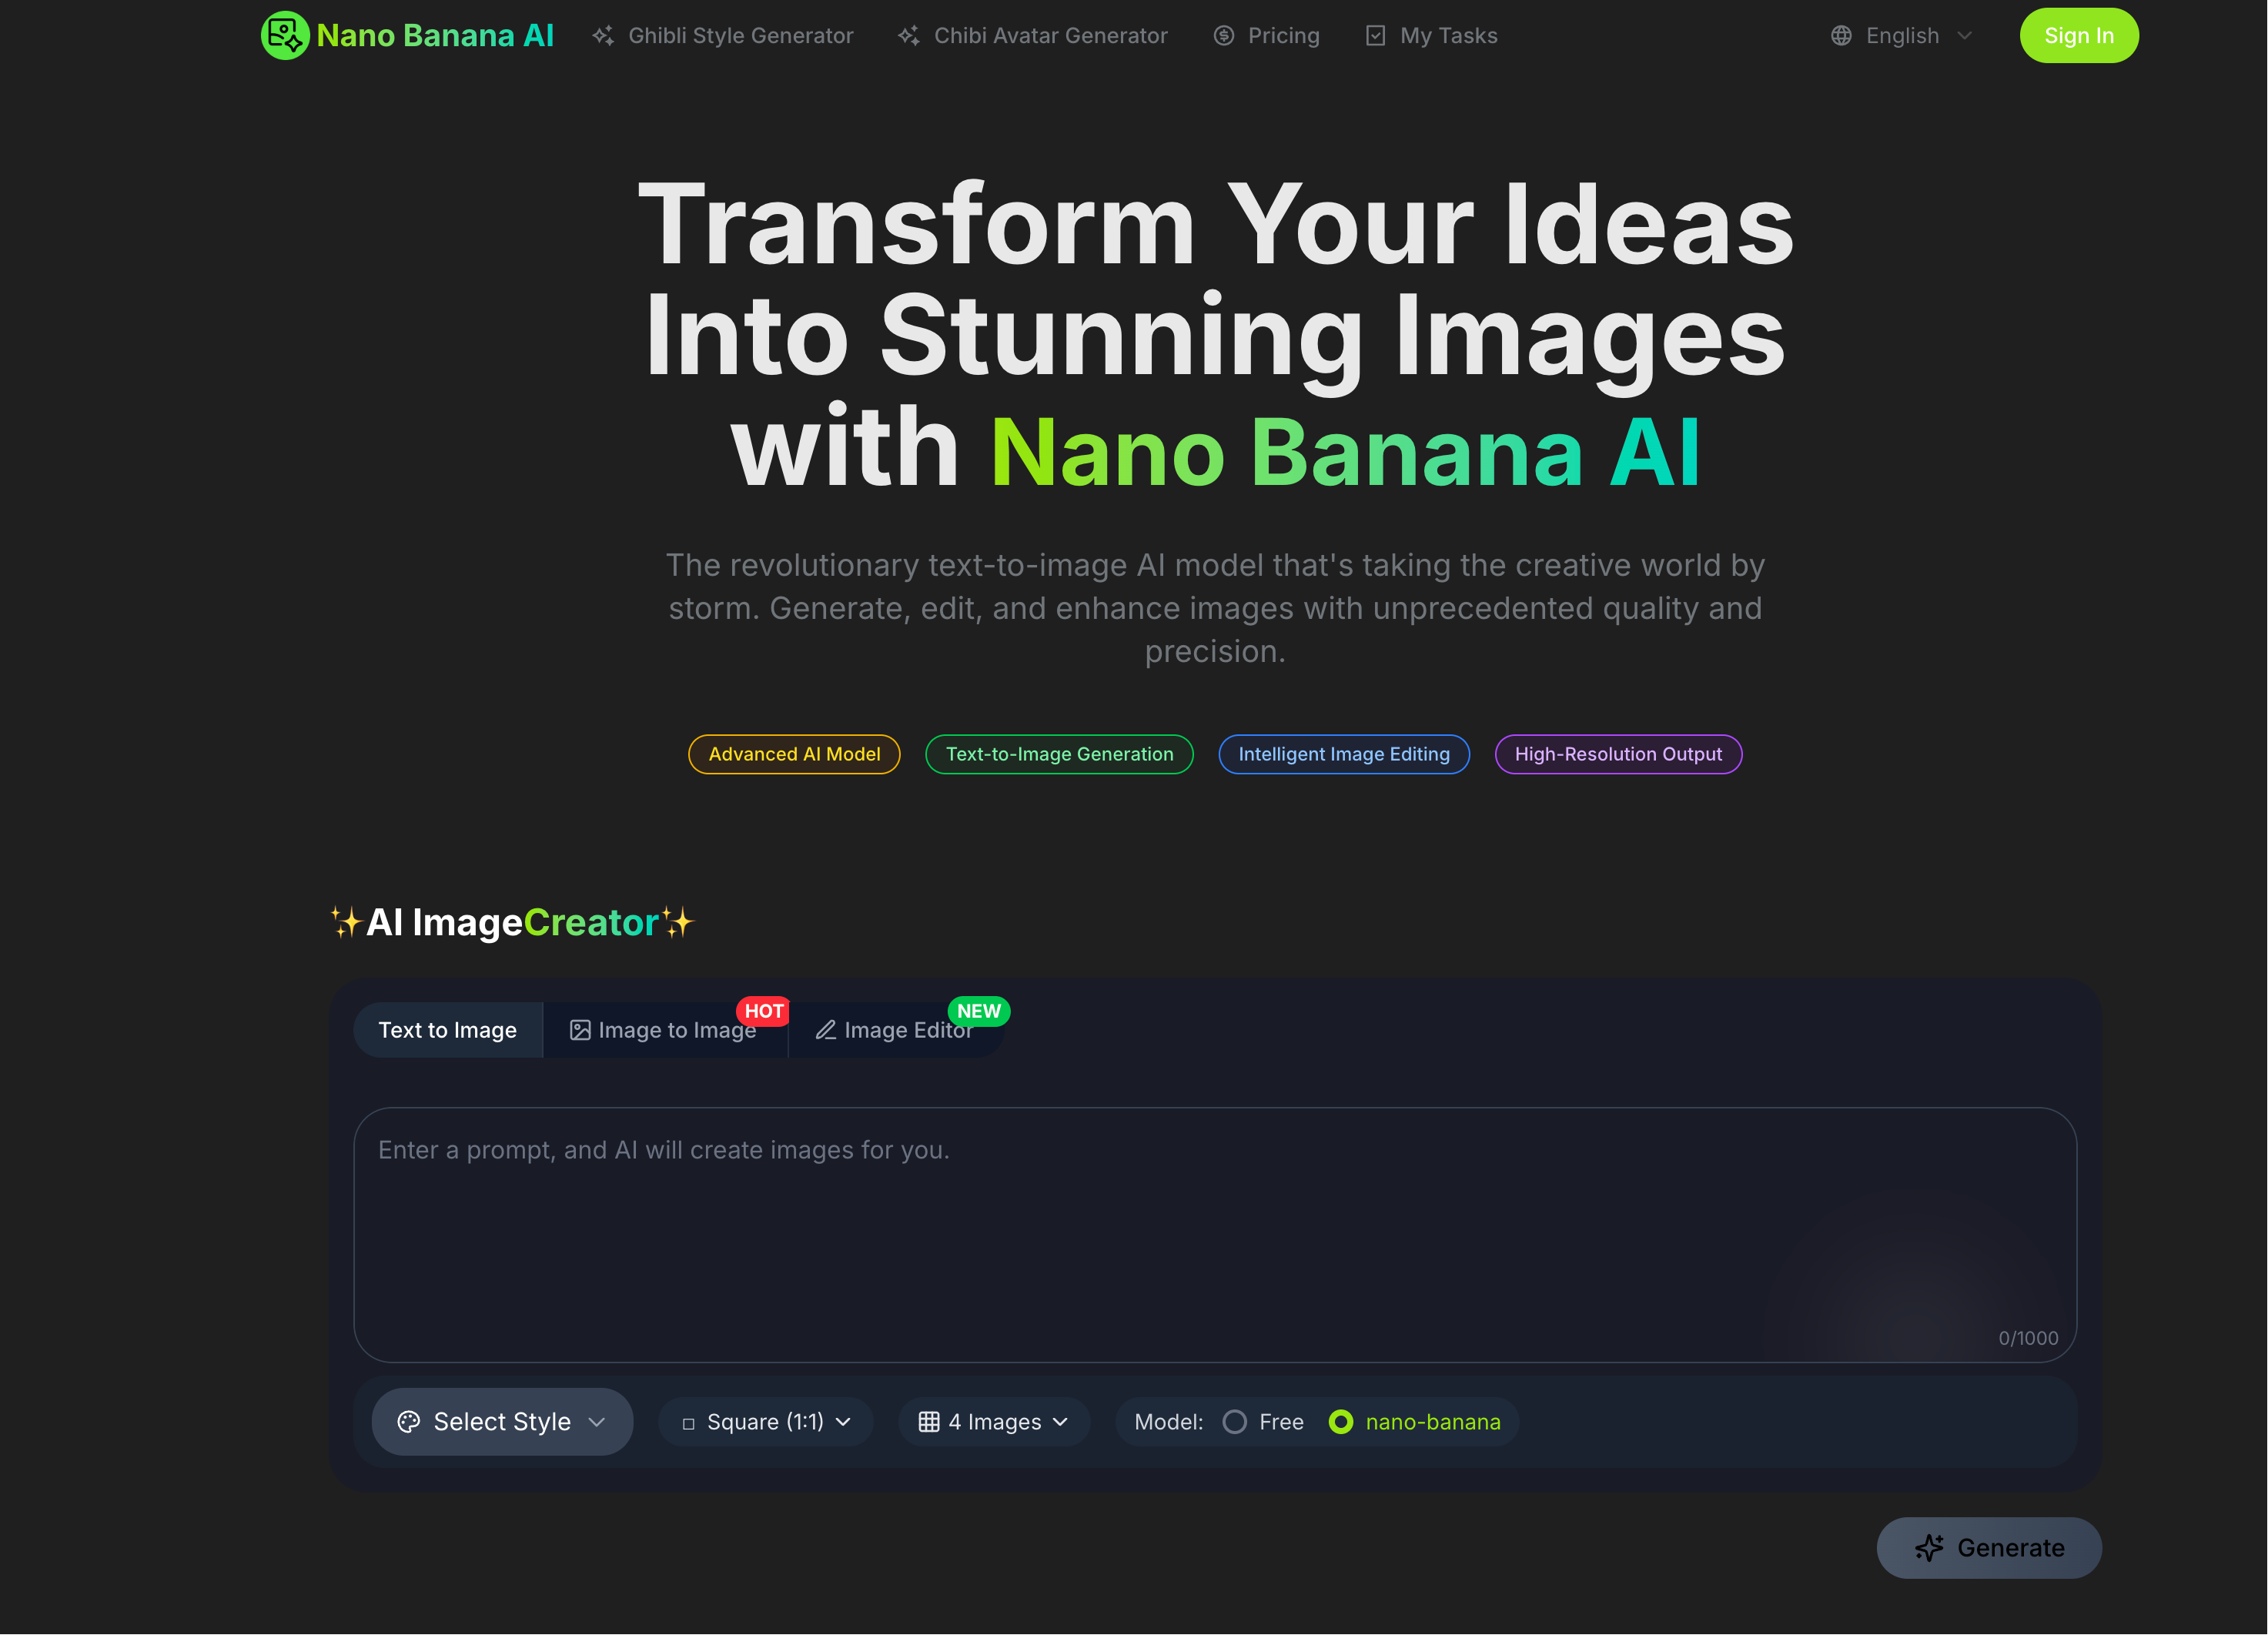Viewport: 2268px width, 1635px height.
Task: Click the Nano Banana AI logo icon
Action: 284,36
